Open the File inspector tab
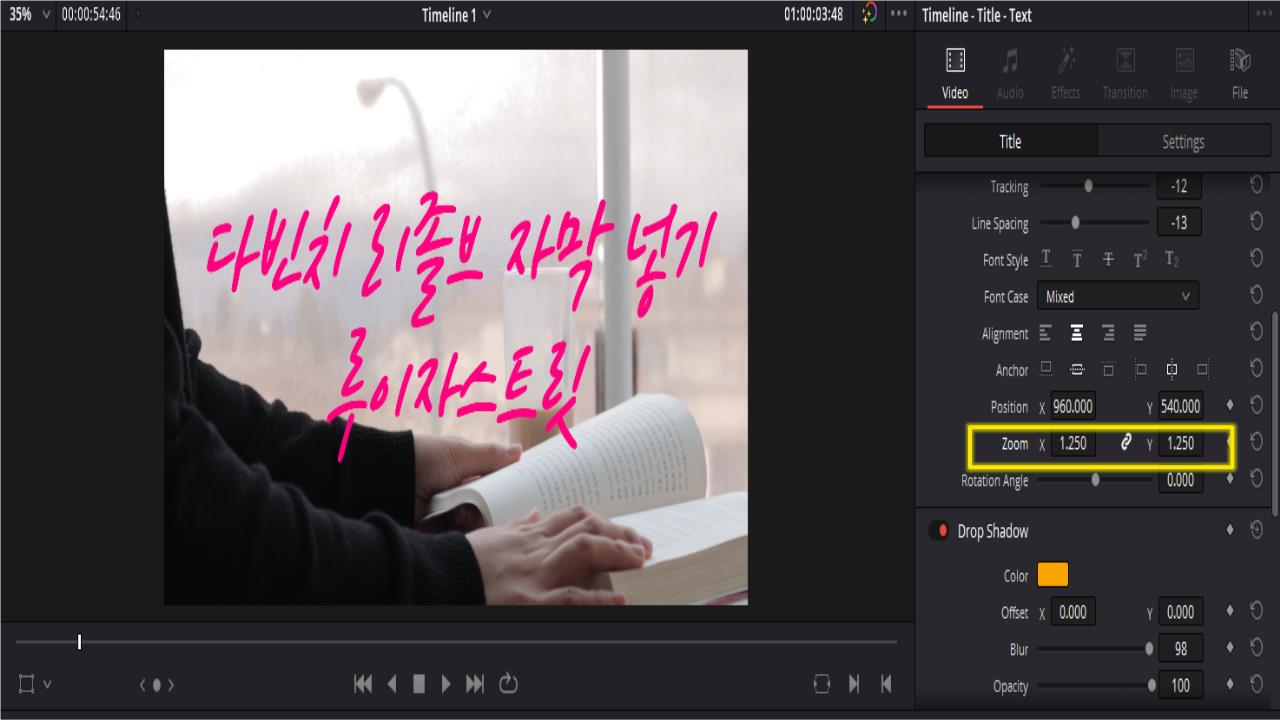This screenshot has width=1280, height=720. (x=1240, y=73)
